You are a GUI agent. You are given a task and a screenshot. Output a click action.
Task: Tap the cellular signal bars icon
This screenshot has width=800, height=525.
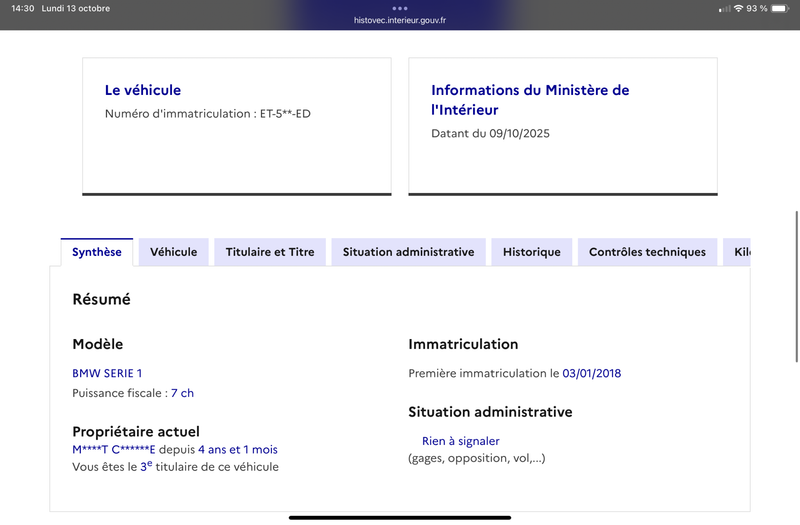pos(724,8)
